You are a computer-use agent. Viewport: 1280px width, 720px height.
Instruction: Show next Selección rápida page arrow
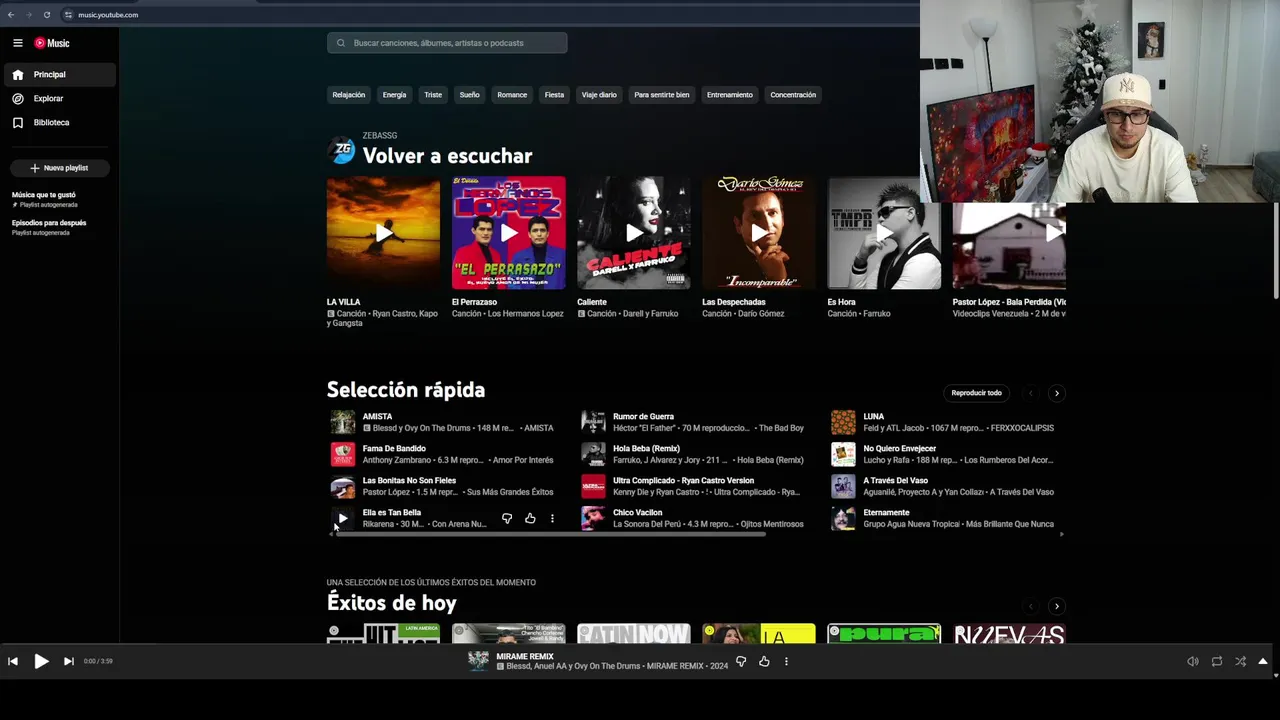(x=1057, y=393)
